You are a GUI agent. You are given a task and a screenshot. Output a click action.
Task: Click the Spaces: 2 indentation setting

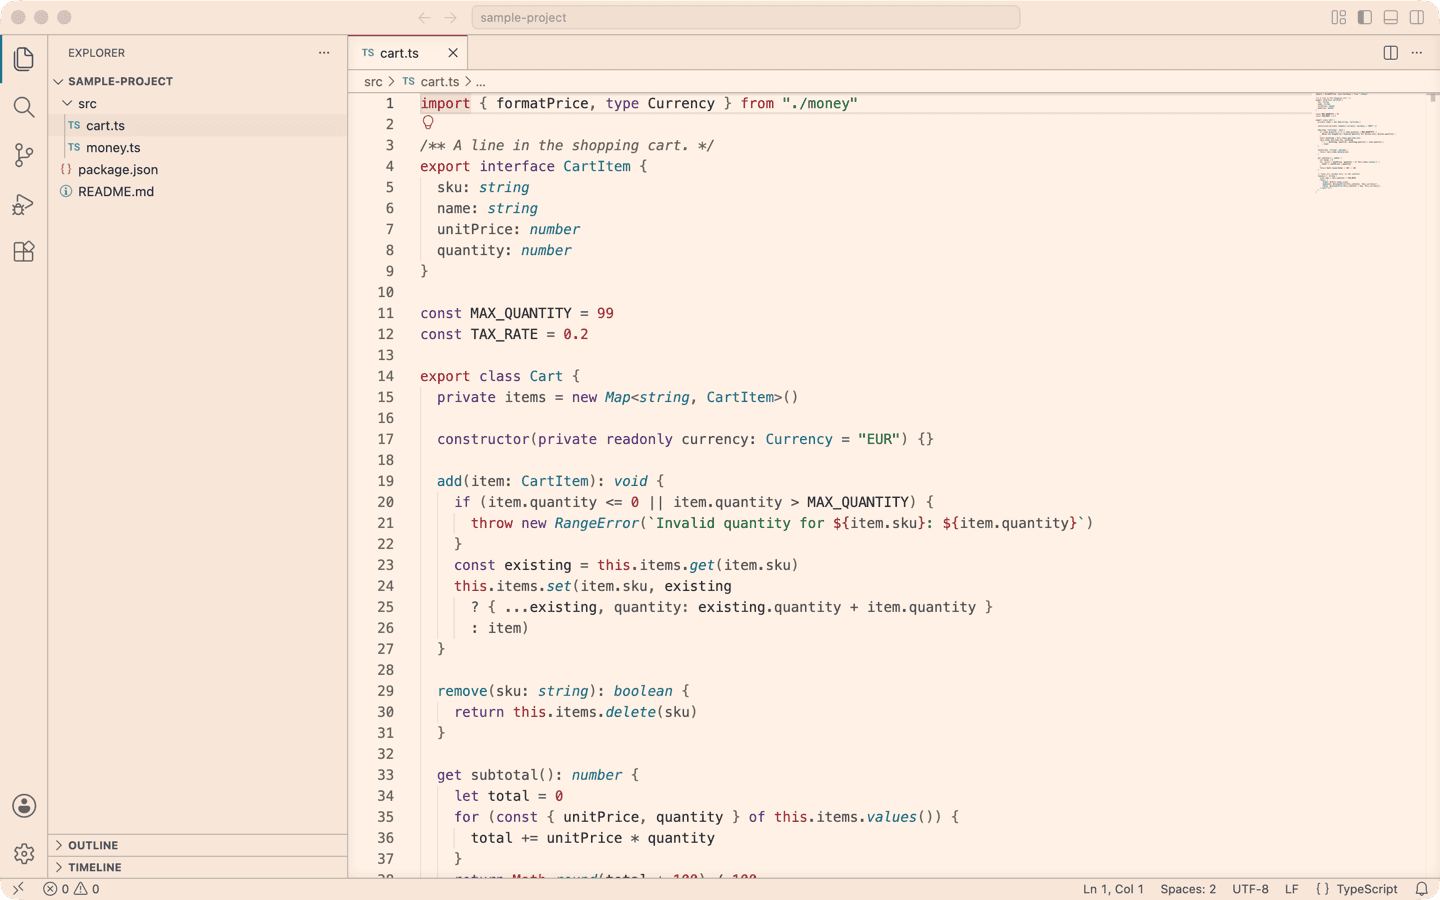pos(1188,889)
